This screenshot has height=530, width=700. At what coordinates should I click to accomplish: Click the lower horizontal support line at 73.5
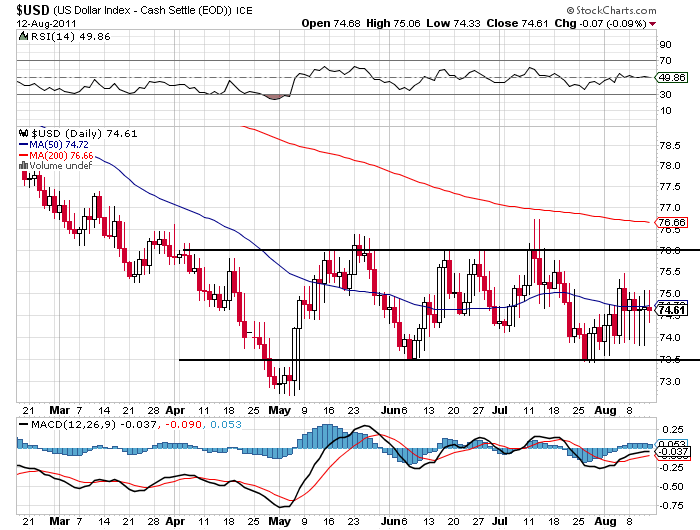(420, 360)
